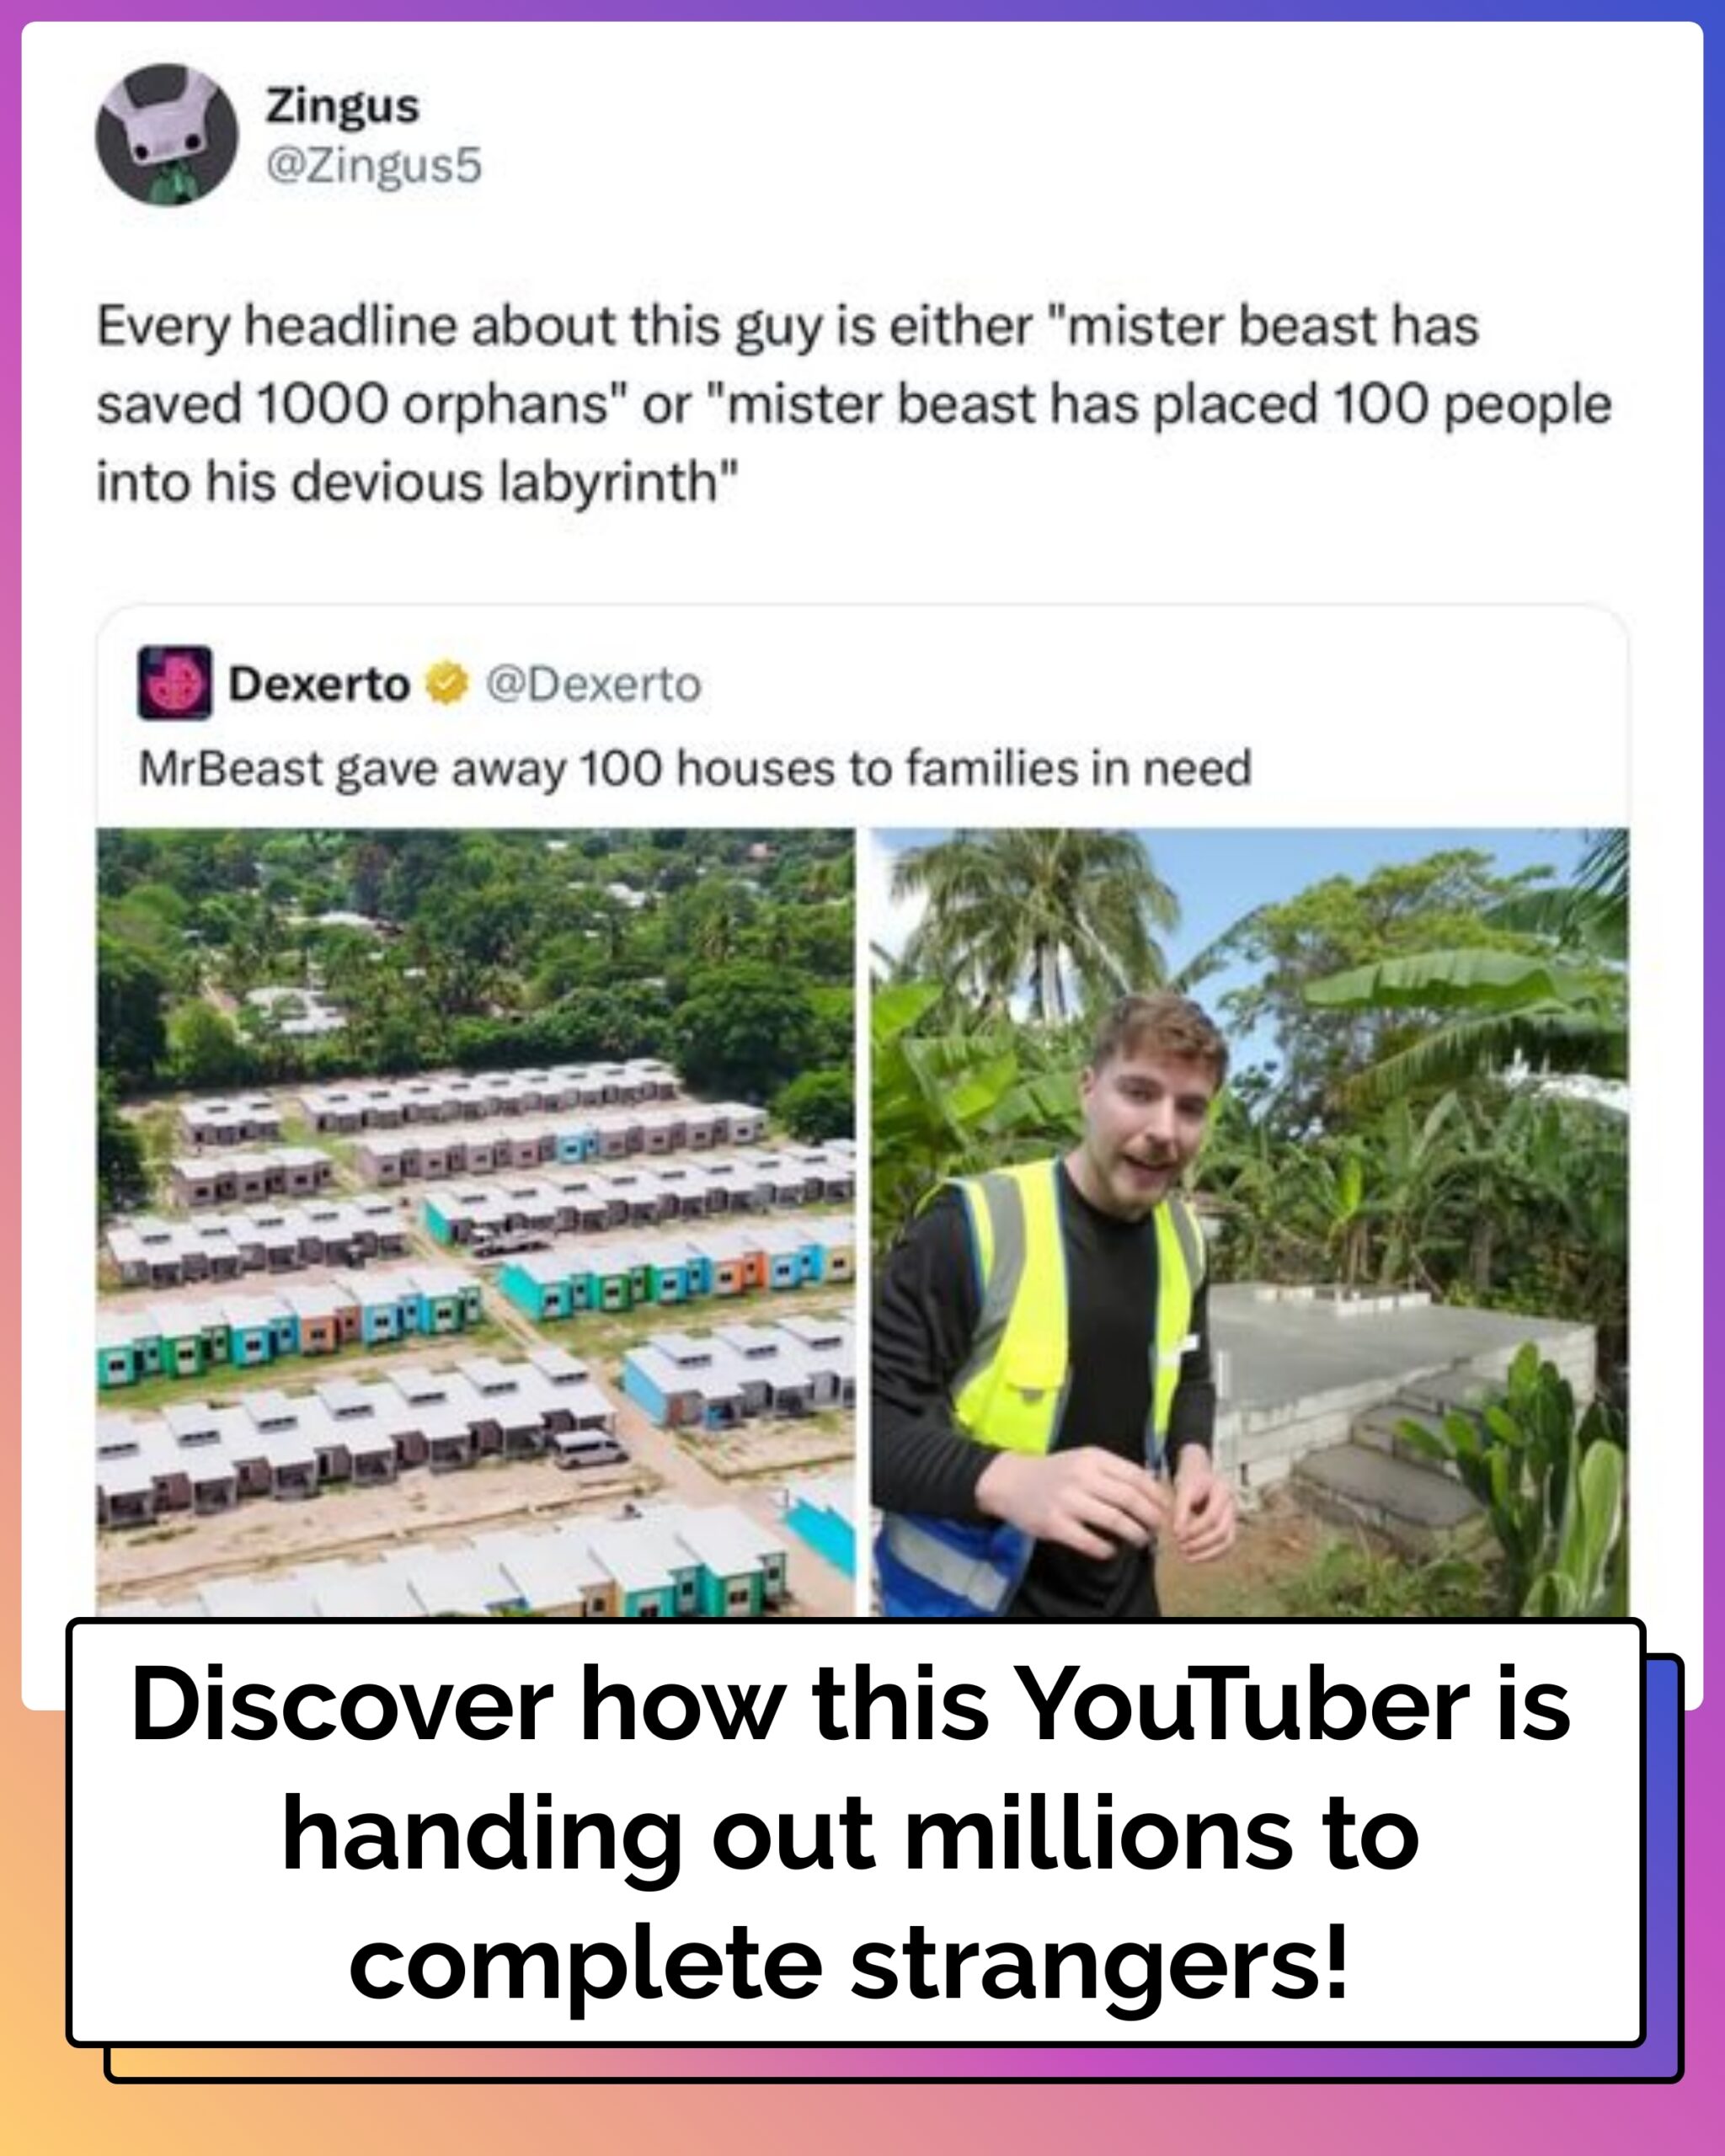Click the Dexerto logo avatar
1725x2156 pixels.
(174, 683)
